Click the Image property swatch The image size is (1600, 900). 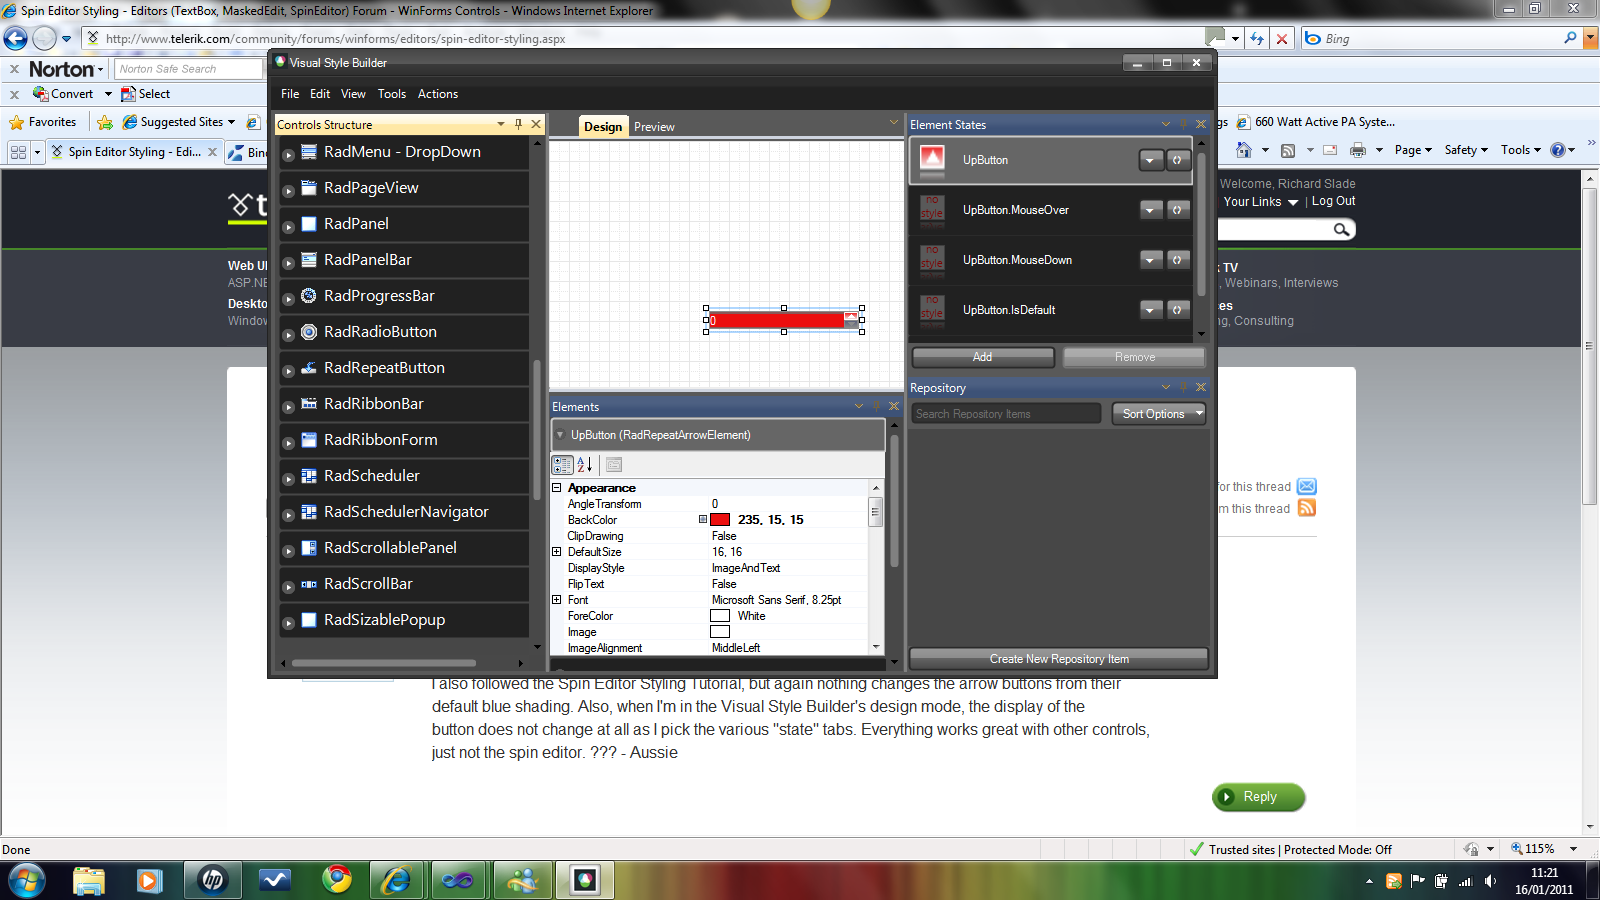tap(720, 632)
